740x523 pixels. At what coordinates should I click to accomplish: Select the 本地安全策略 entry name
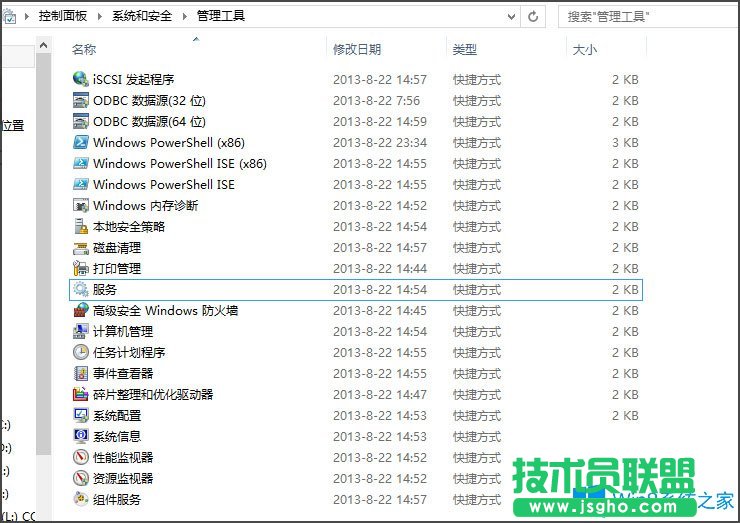[x=129, y=227]
